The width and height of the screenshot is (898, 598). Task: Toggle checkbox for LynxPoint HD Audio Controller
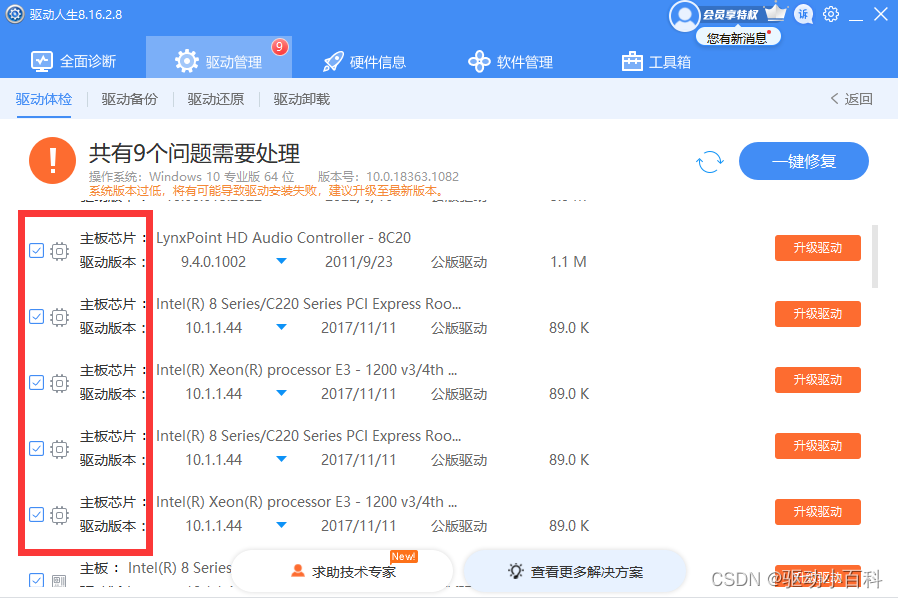click(x=37, y=251)
